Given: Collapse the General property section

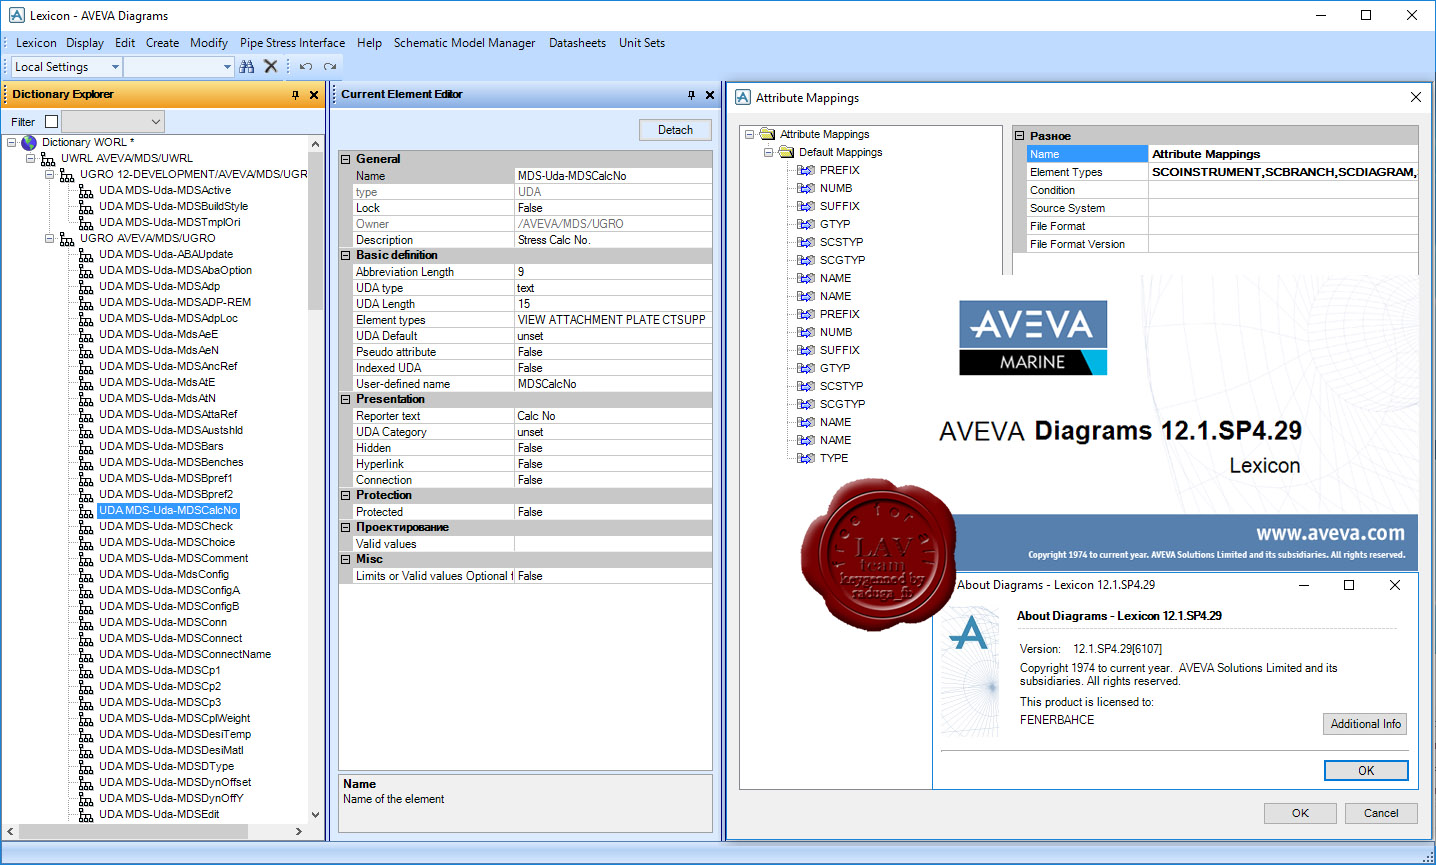Looking at the screenshot, I should tap(346, 159).
